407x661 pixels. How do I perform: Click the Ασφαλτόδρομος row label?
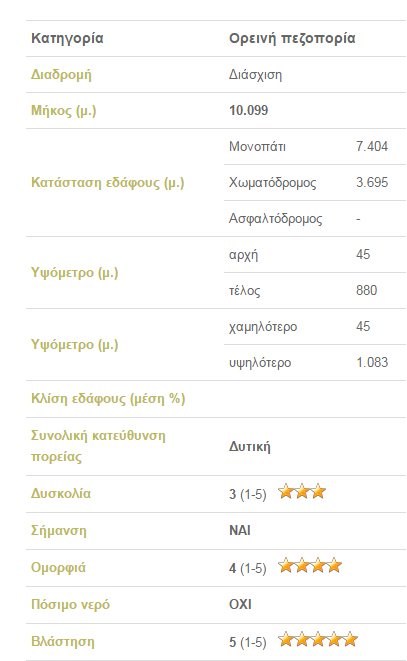click(275, 219)
